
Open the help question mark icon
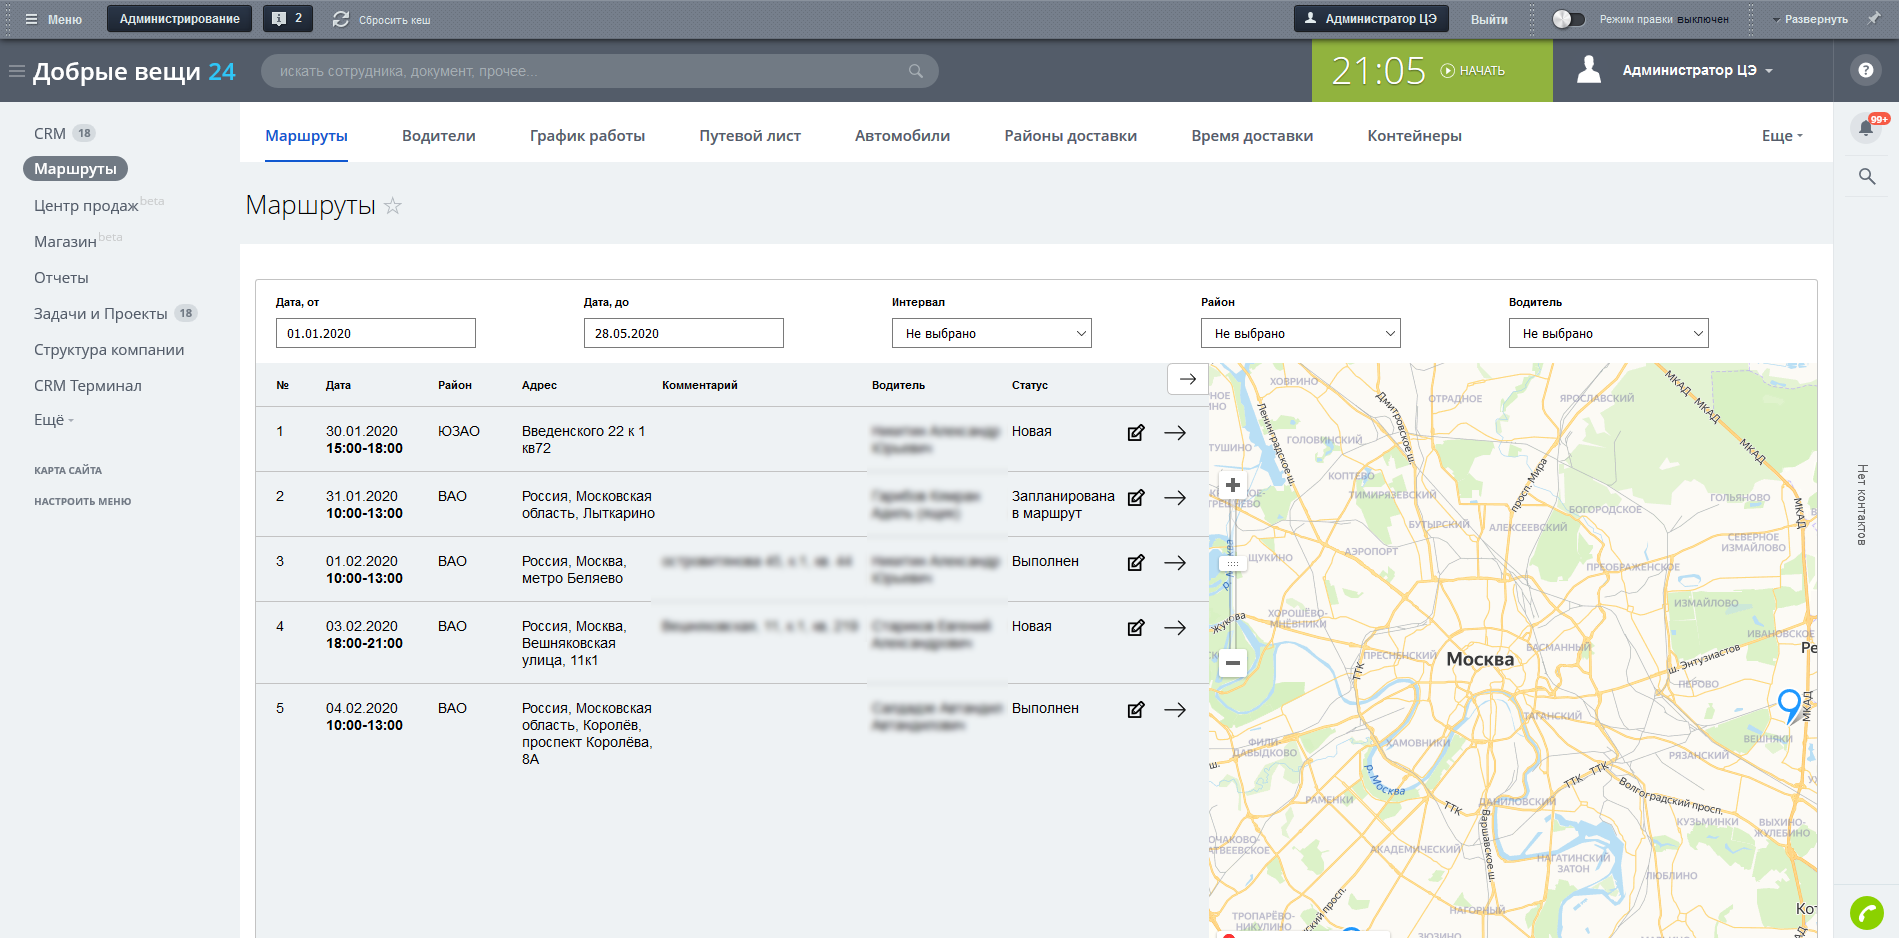pos(1865,70)
